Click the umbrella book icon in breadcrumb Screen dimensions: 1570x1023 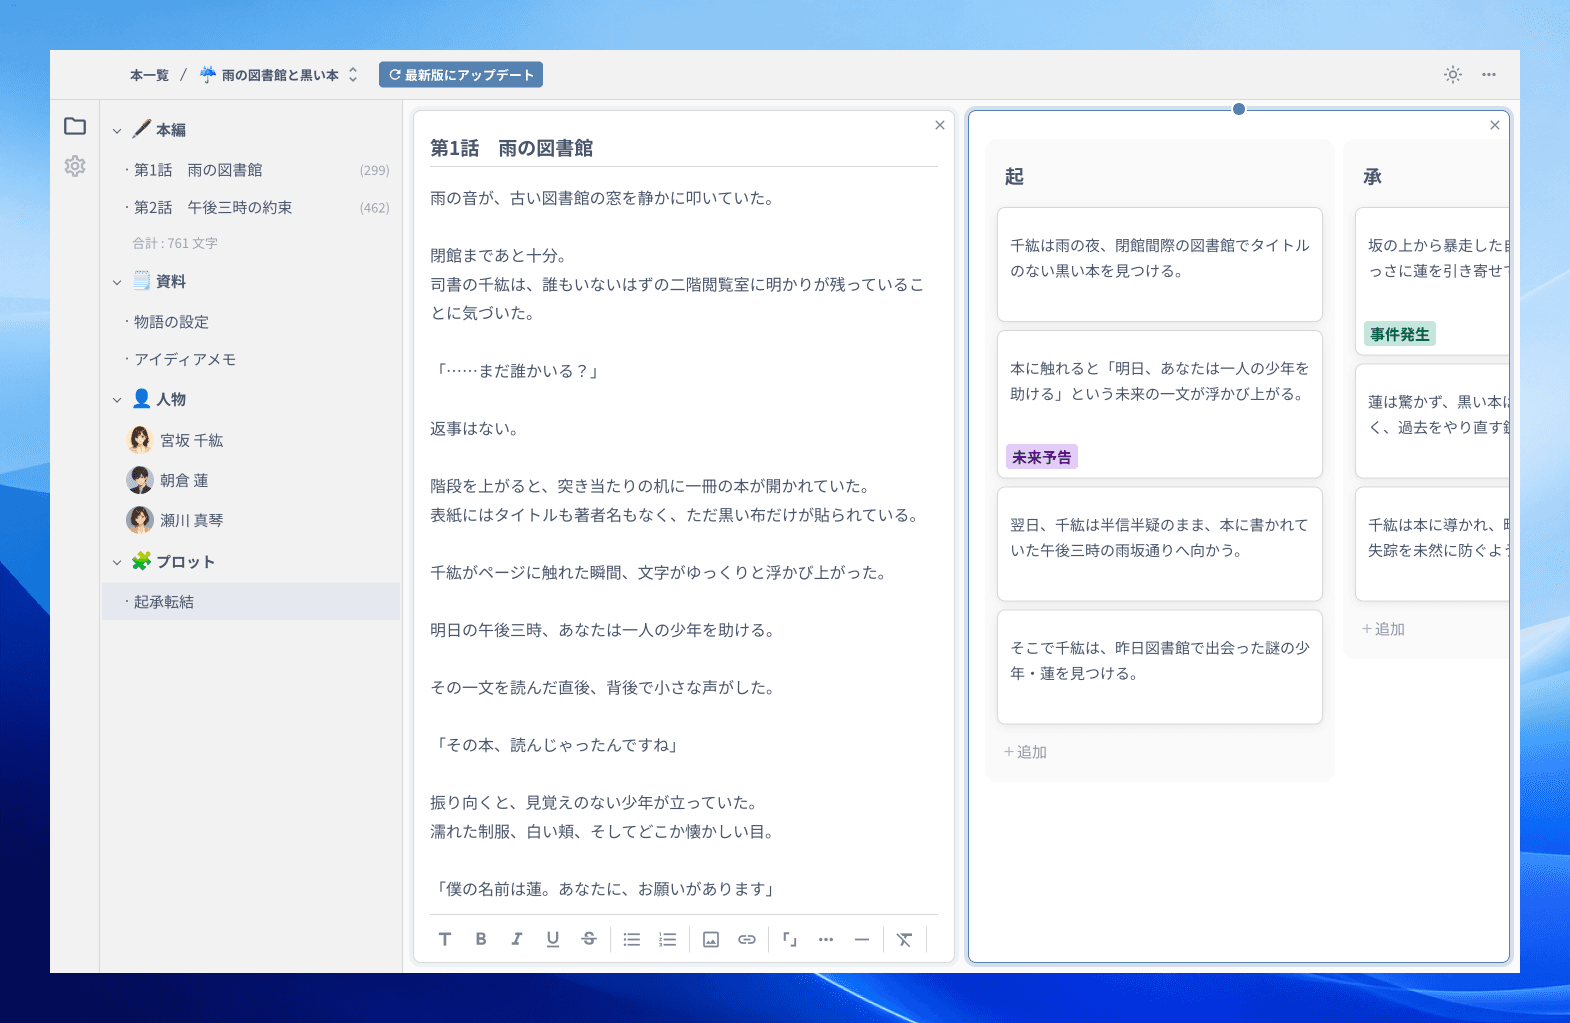tap(208, 75)
